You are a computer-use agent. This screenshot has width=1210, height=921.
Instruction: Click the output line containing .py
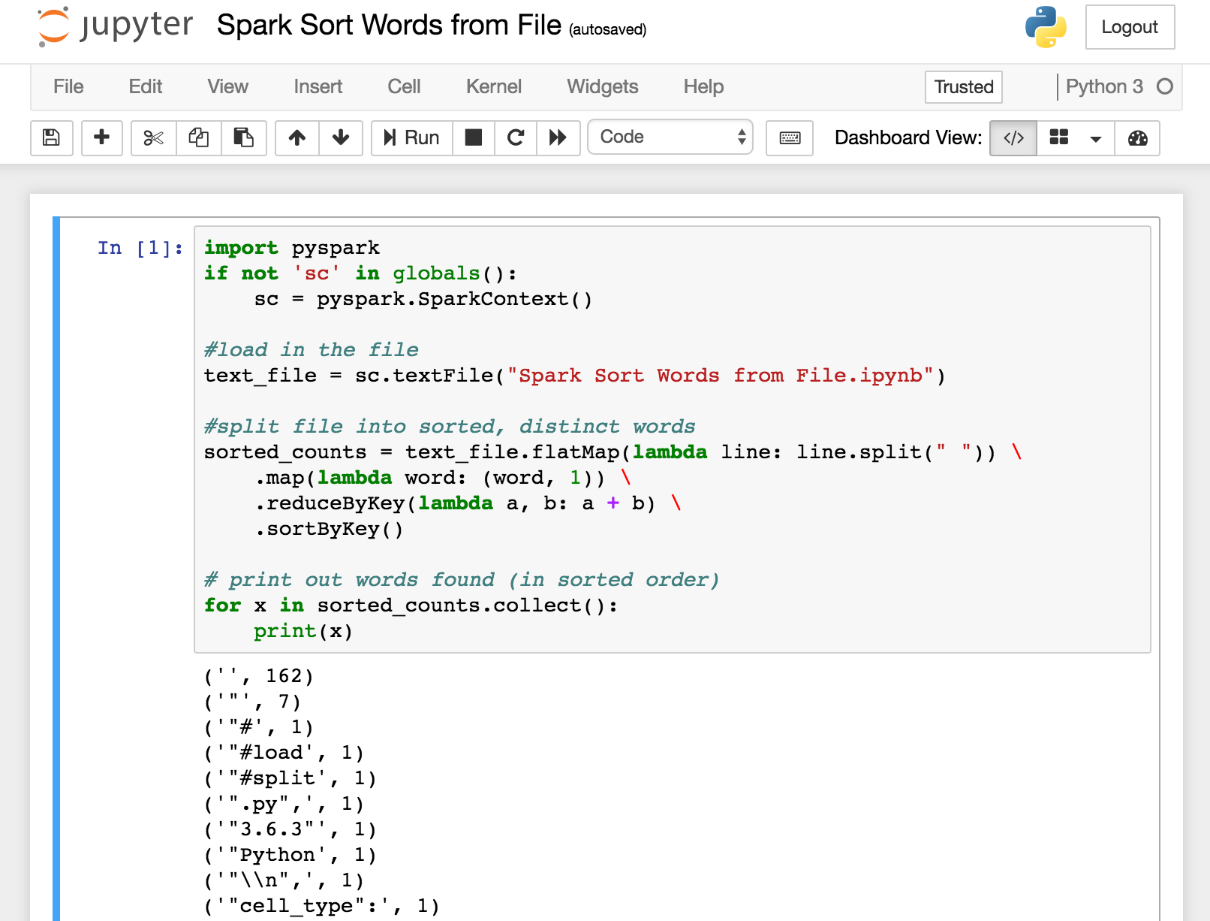coord(284,804)
